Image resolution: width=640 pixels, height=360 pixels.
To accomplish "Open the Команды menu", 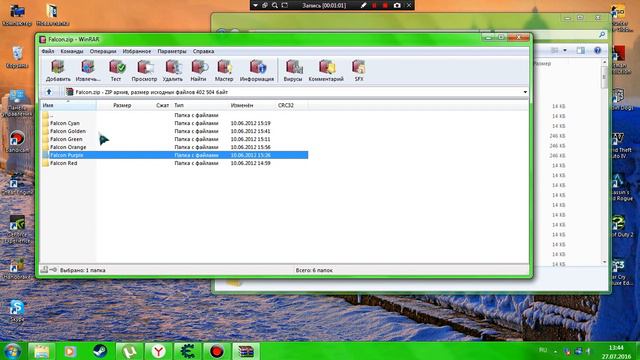I will (72, 51).
